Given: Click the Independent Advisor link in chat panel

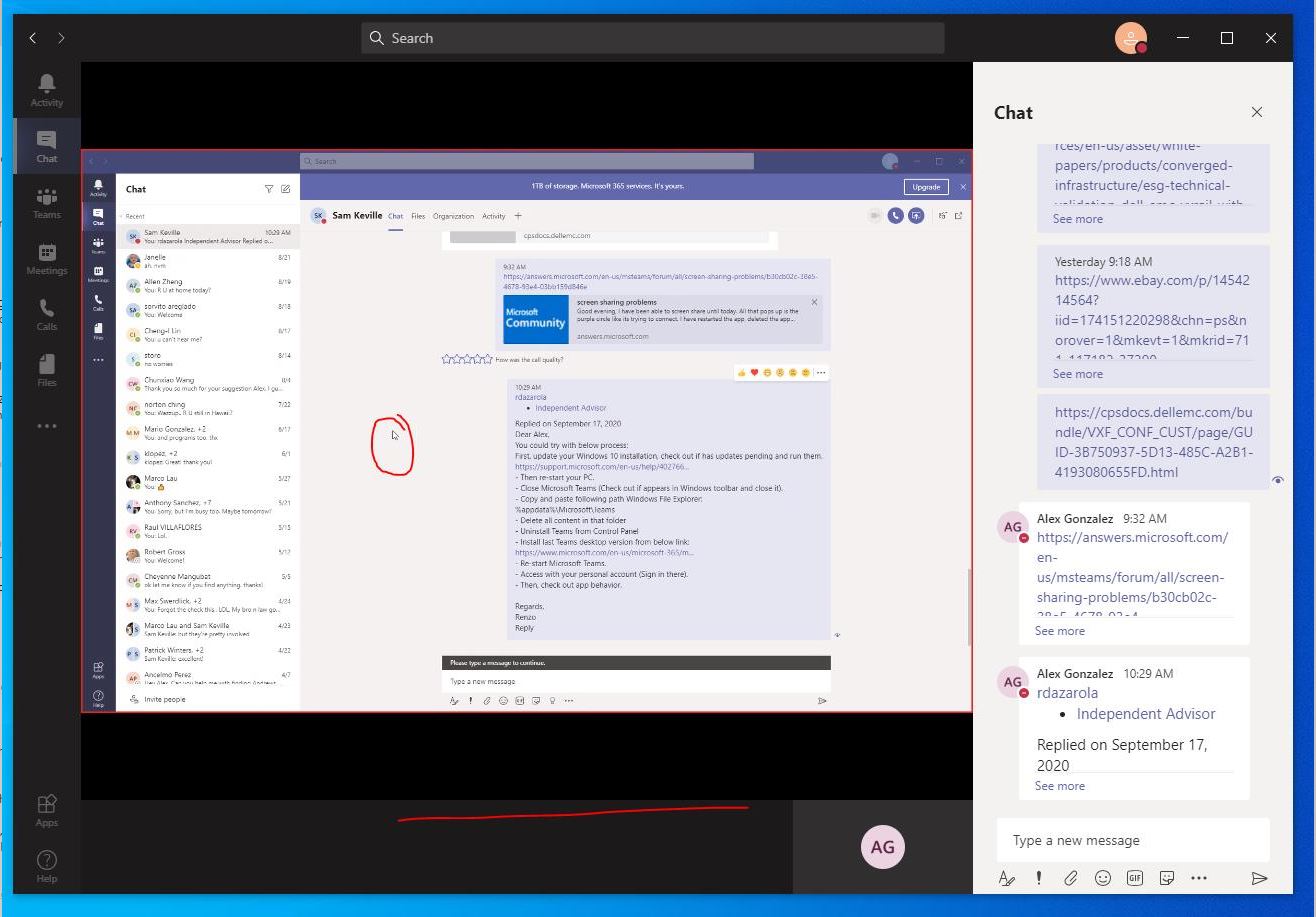Looking at the screenshot, I should pos(1146,714).
